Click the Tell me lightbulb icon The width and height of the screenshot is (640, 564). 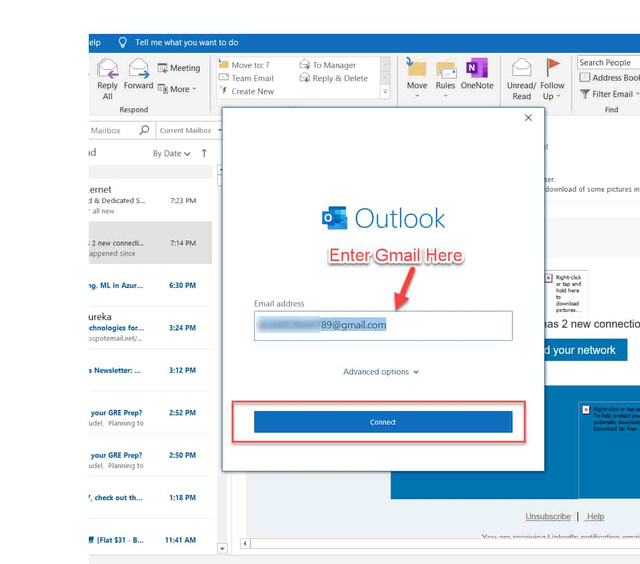[x=122, y=42]
